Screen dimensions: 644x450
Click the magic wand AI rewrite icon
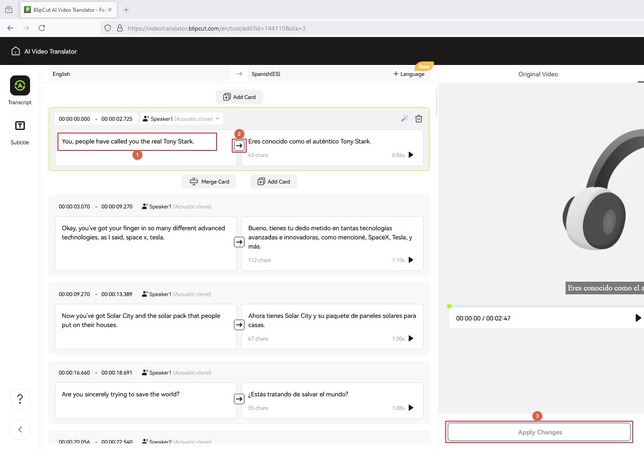(x=404, y=118)
